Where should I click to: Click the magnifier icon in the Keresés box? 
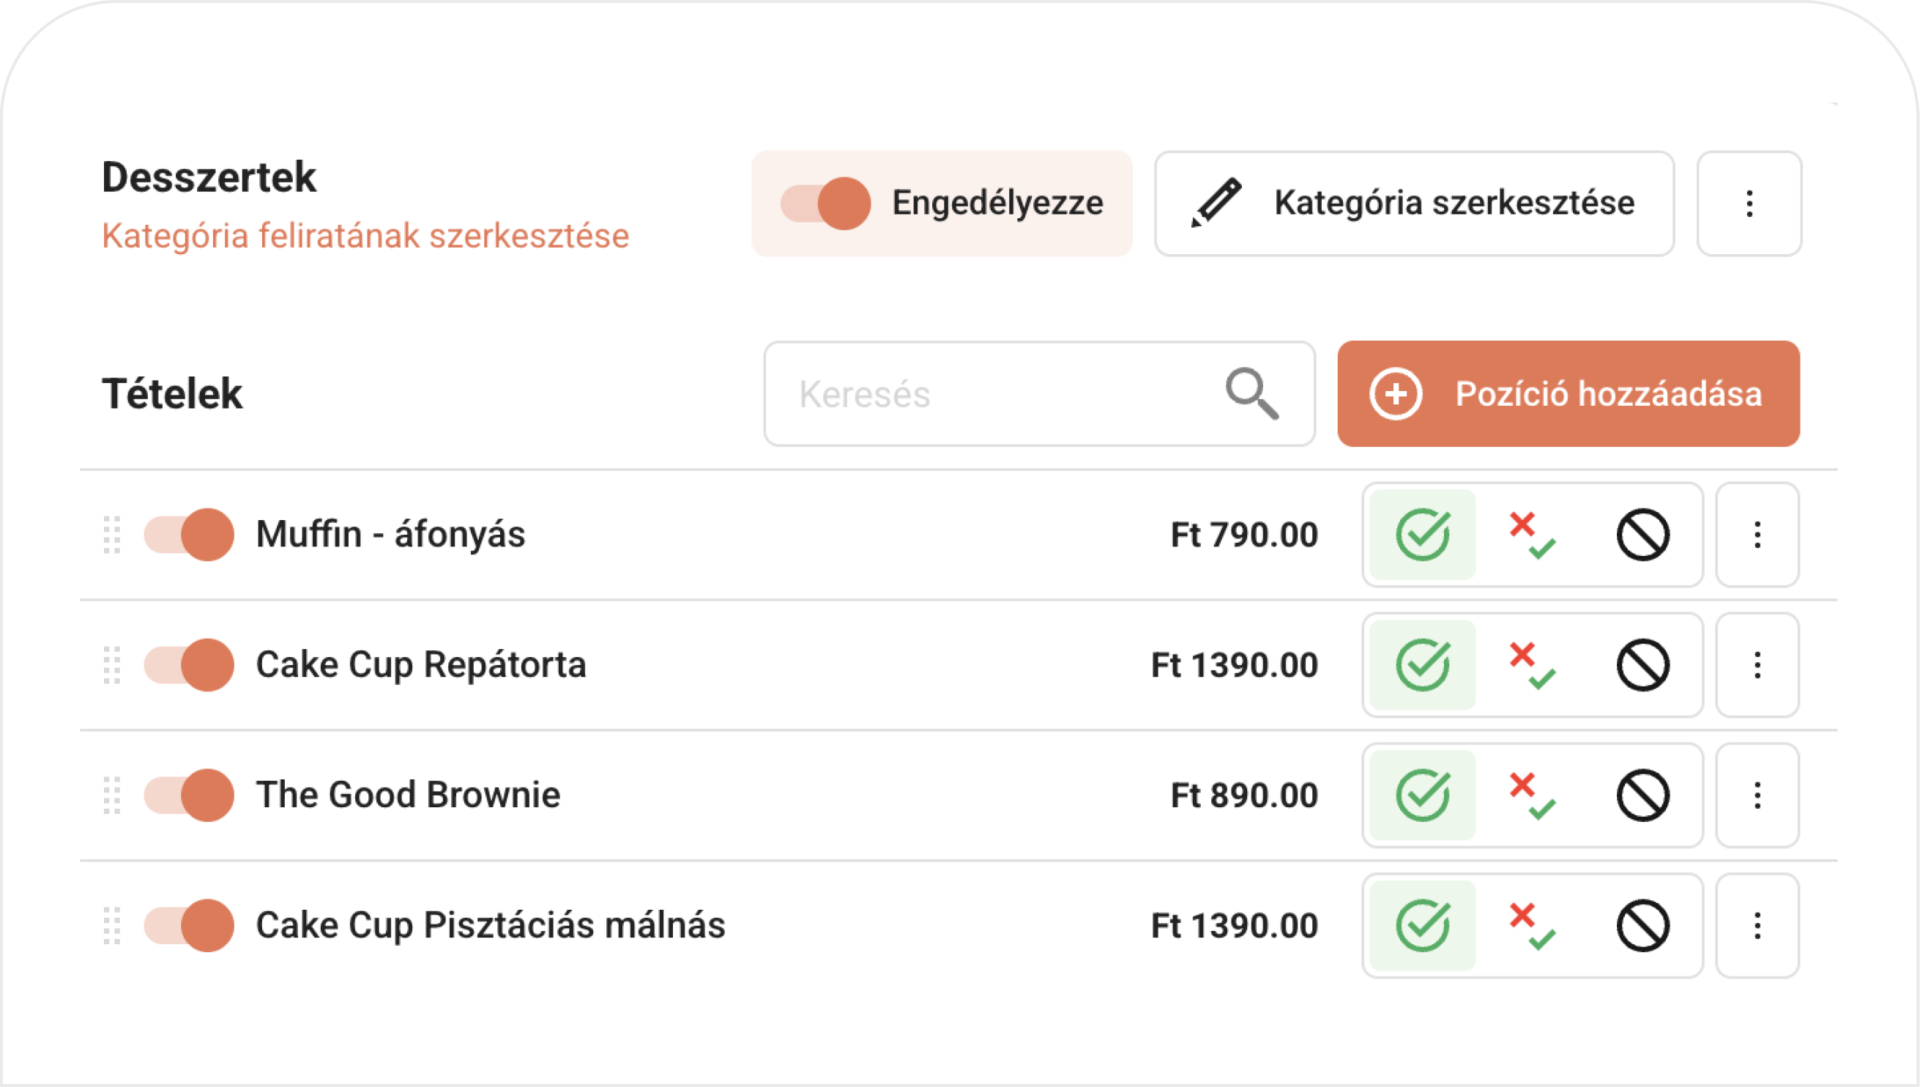coord(1252,393)
